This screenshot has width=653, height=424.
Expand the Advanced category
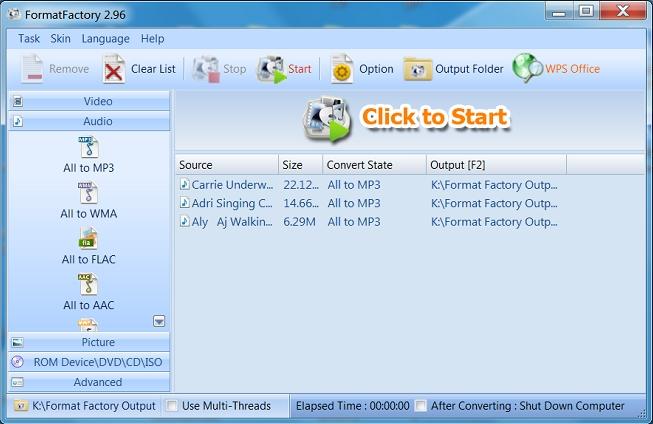(x=89, y=382)
